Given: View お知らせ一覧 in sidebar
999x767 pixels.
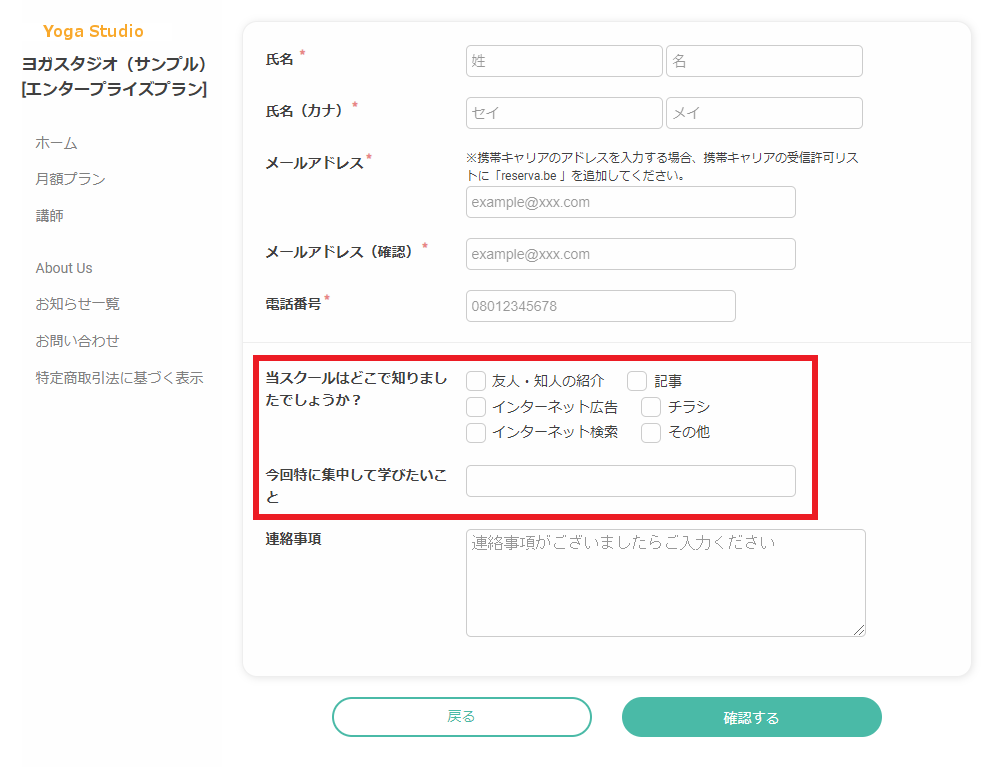Looking at the screenshot, I should tap(77, 304).
